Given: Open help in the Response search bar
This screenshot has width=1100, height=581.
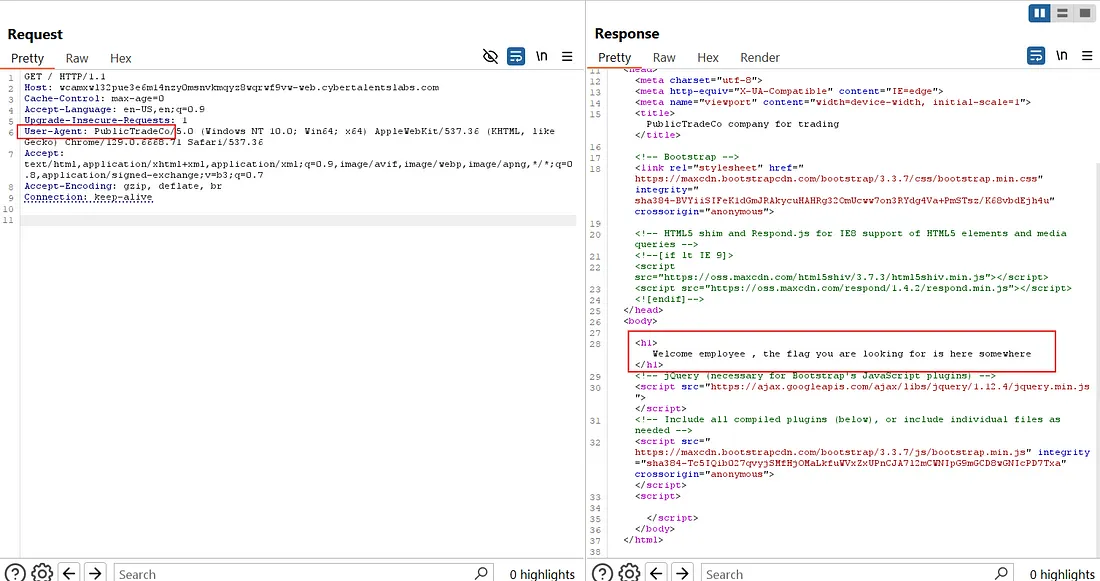Looking at the screenshot, I should (x=602, y=573).
